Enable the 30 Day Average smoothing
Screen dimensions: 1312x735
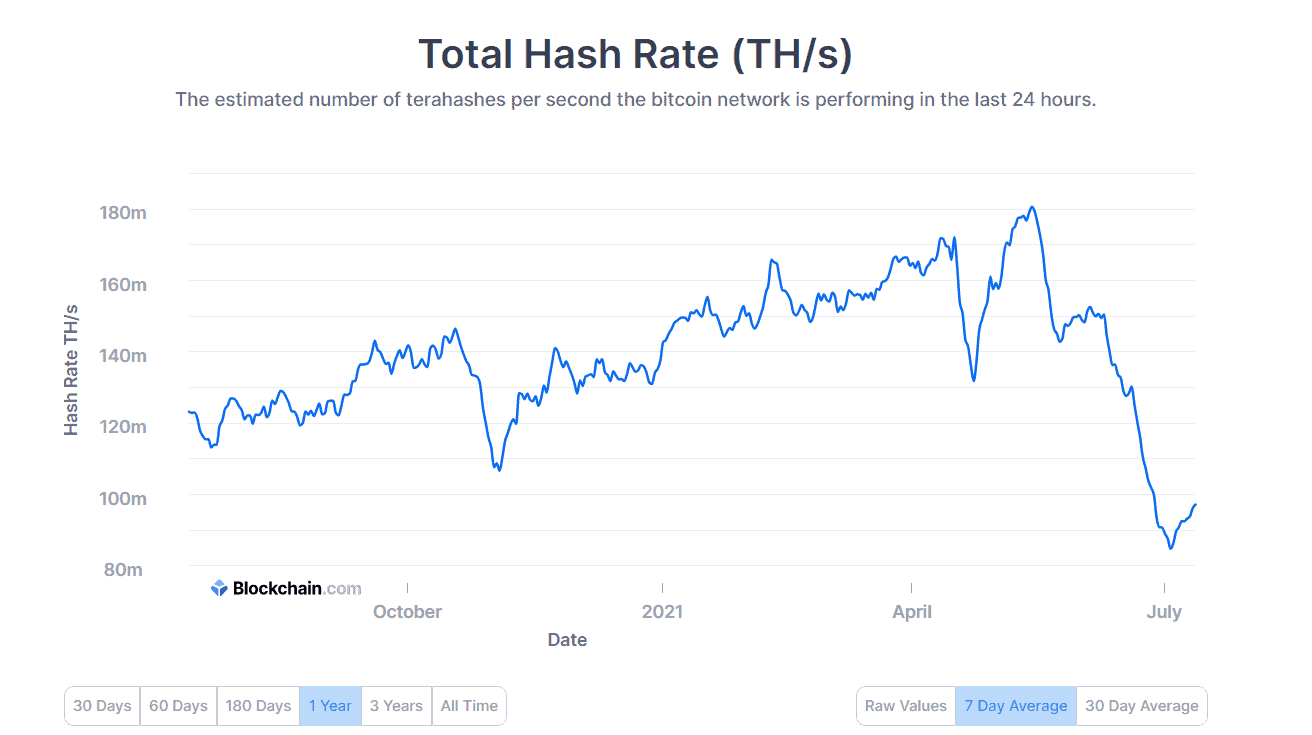(x=1141, y=705)
